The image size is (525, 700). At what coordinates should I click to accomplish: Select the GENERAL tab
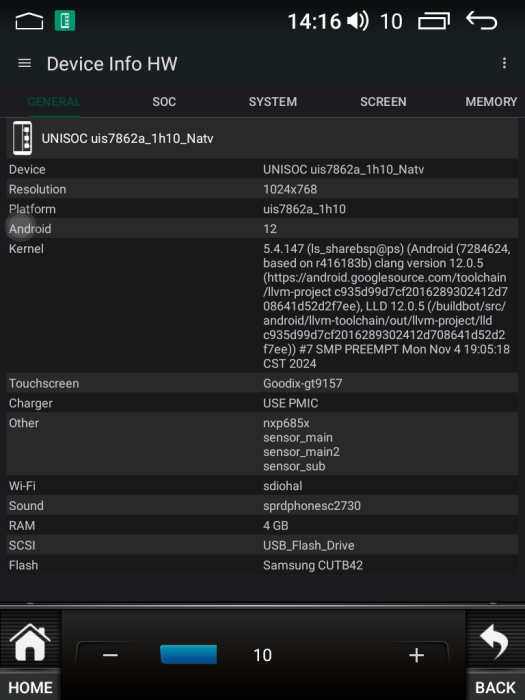54,102
